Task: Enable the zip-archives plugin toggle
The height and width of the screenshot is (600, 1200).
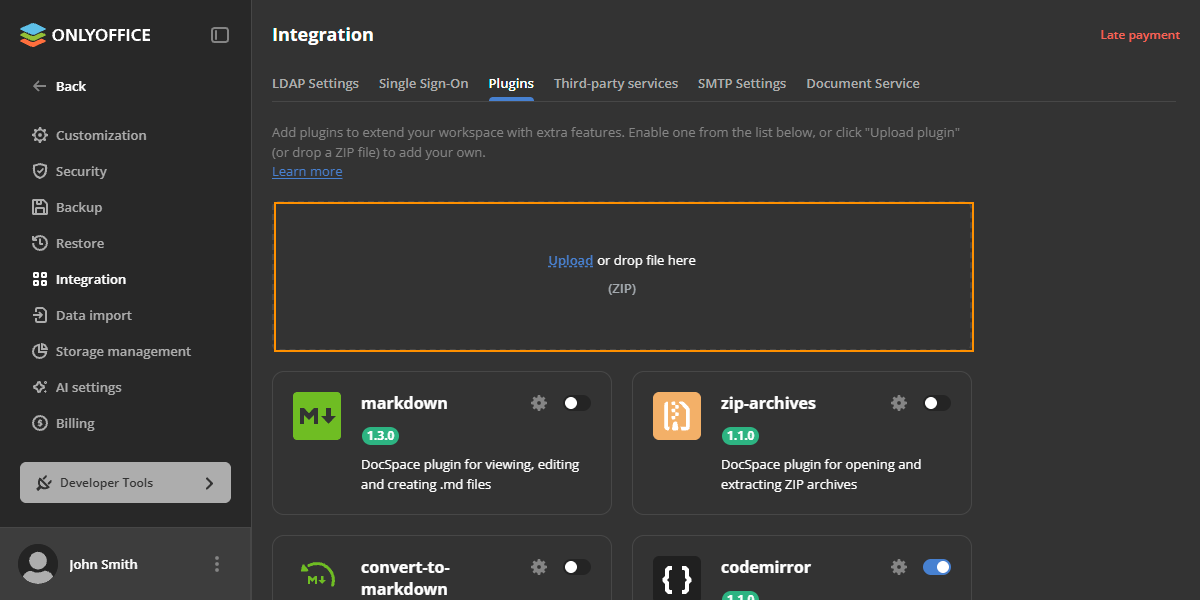Action: [937, 403]
